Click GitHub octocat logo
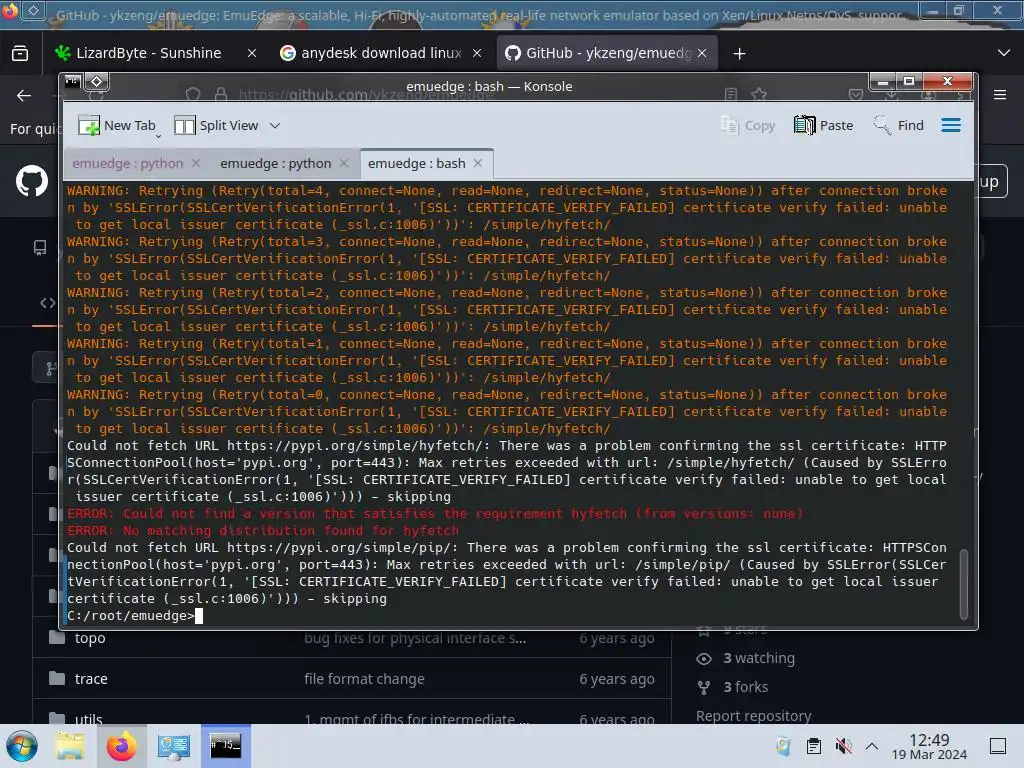The height and width of the screenshot is (768, 1024). point(32,181)
